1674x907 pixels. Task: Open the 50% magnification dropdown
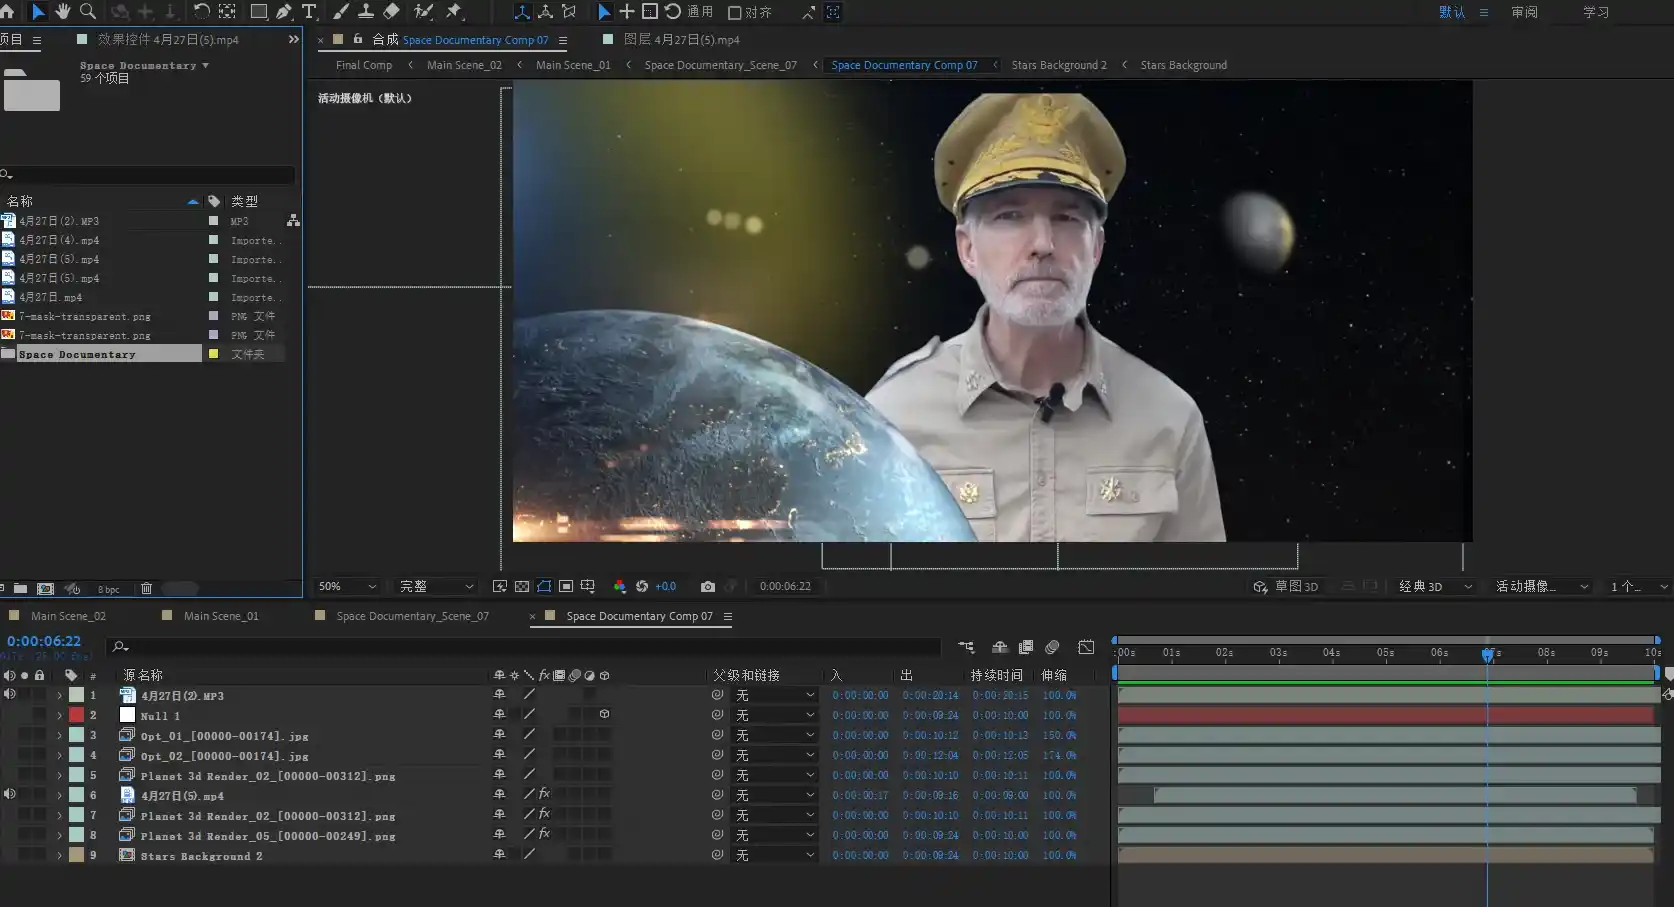(x=345, y=587)
